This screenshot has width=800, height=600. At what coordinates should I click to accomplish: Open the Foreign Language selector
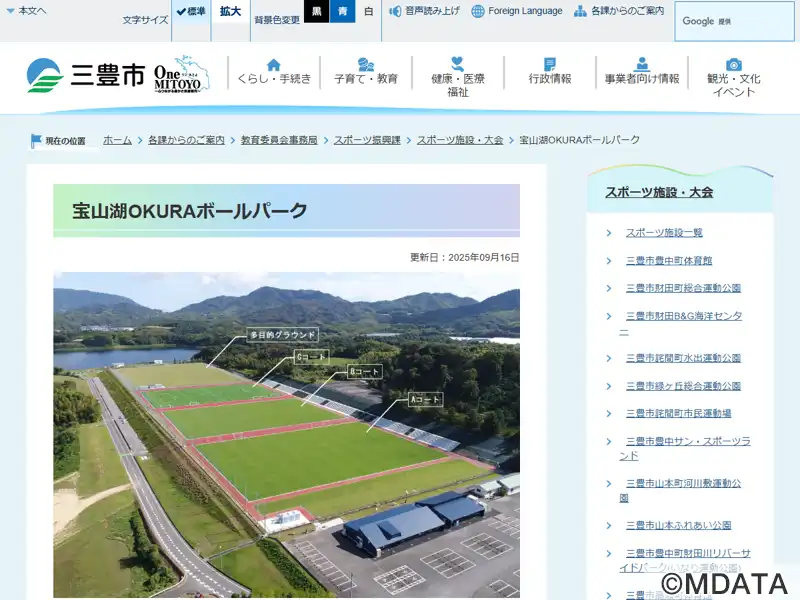coord(517,11)
